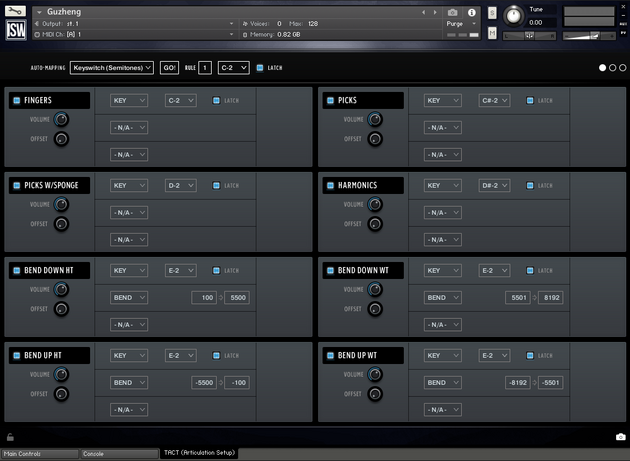Select TACT (Articulation Setup) tab
Screen dimensions: 630x461
point(199,453)
